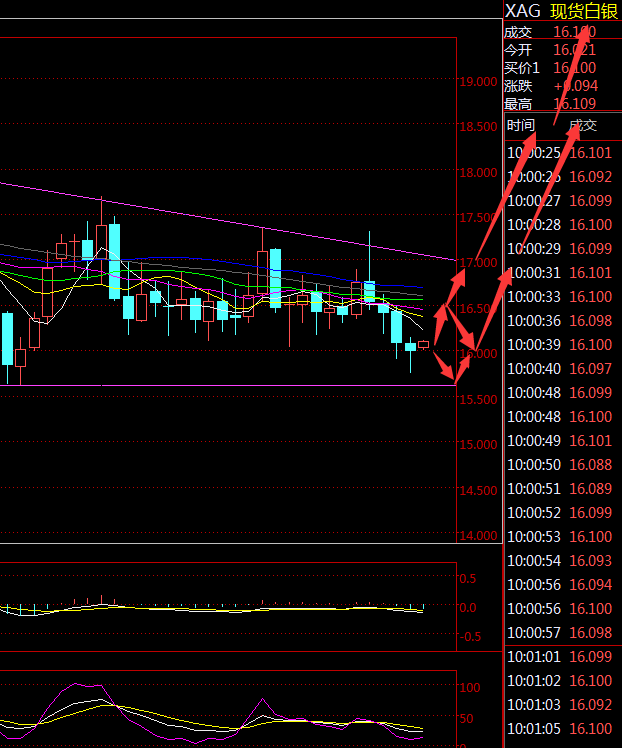Click the 100 level on lower oscillator axis

[x=471, y=688]
